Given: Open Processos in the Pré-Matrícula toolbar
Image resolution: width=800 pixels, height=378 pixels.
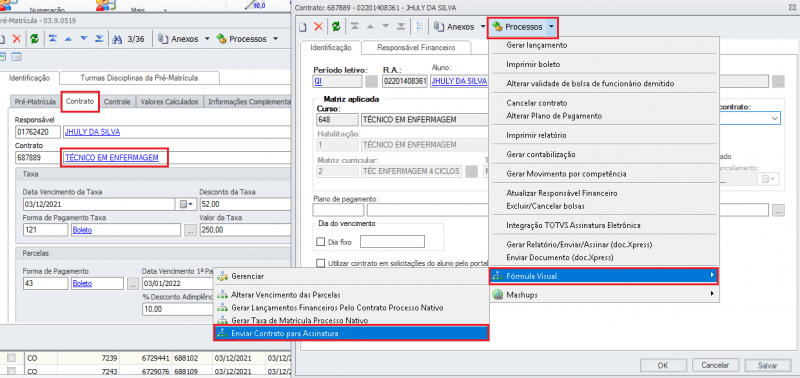Looking at the screenshot, I should tap(242, 39).
